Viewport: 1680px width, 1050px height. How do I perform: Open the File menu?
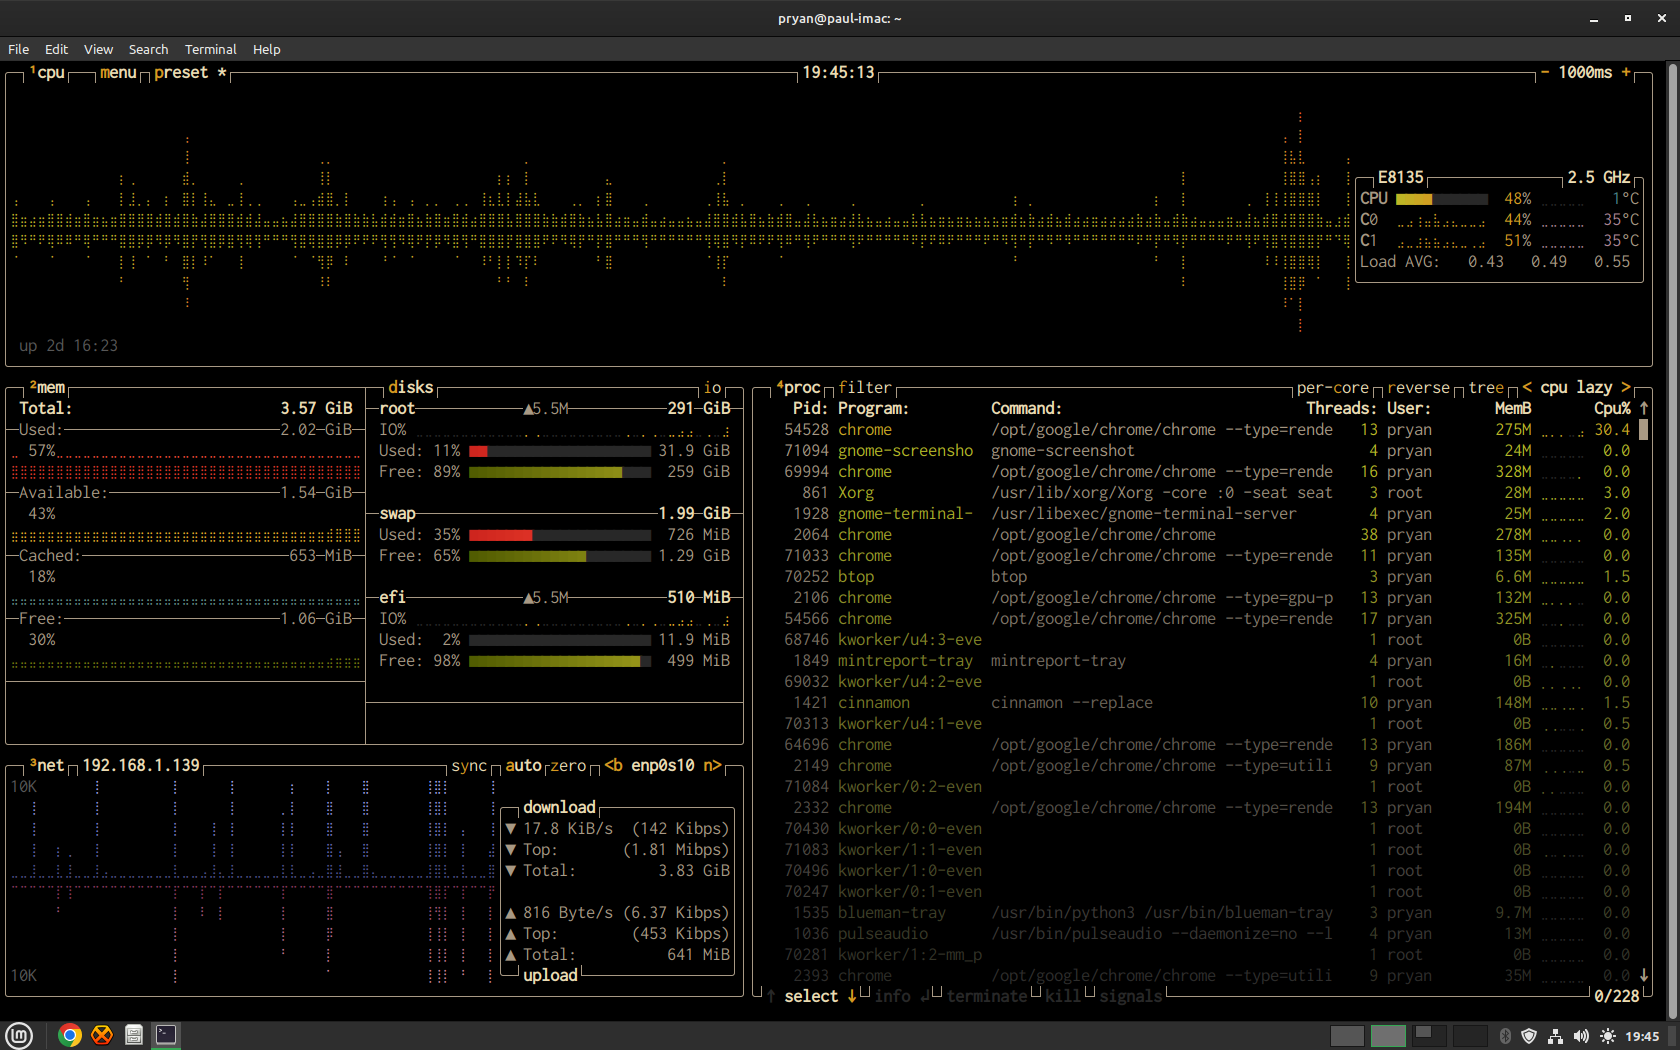tap(18, 49)
